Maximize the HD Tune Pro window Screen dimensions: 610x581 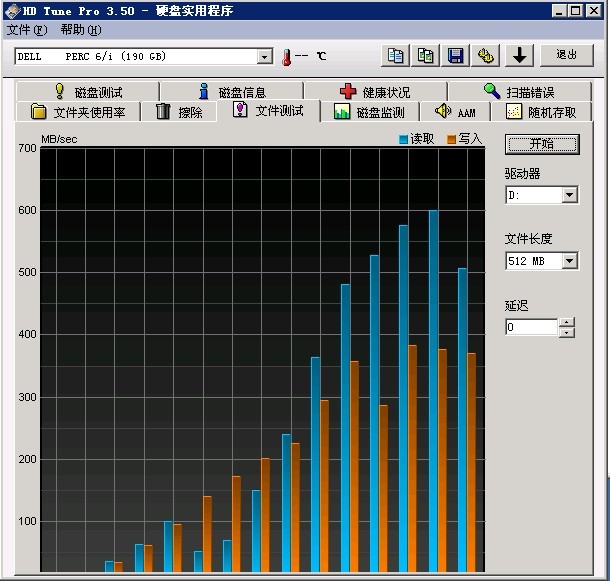(x=575, y=11)
